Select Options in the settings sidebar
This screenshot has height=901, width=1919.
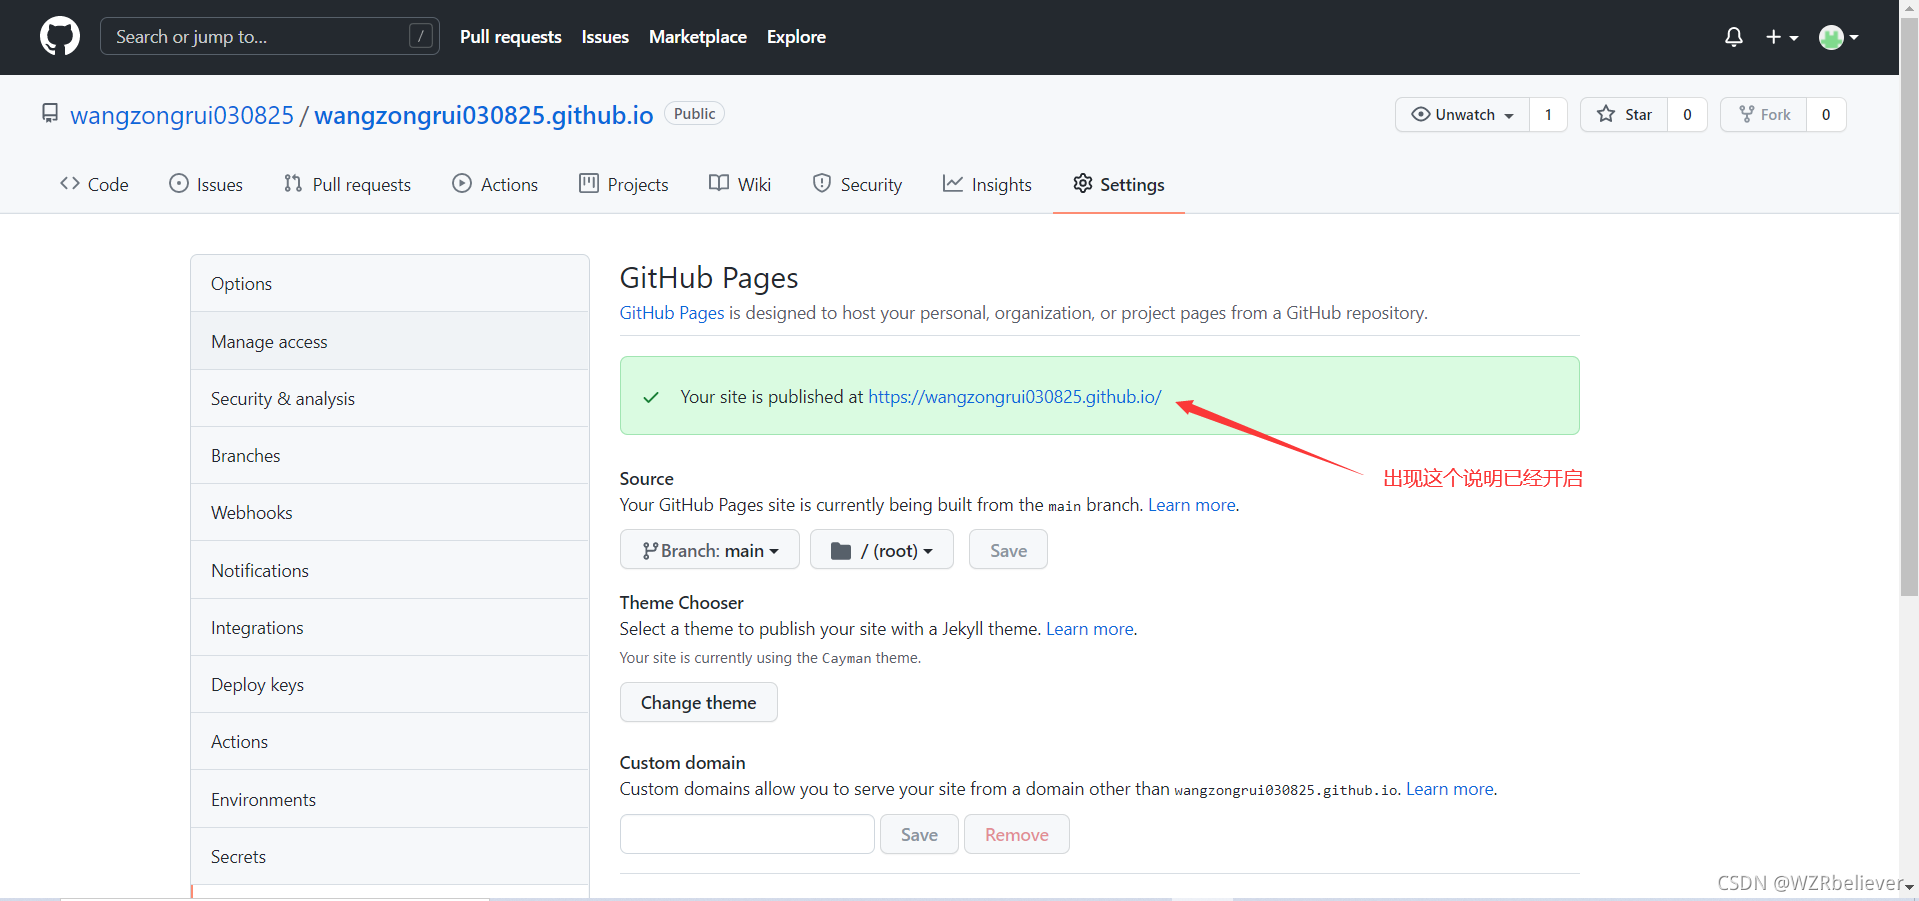click(x=390, y=284)
